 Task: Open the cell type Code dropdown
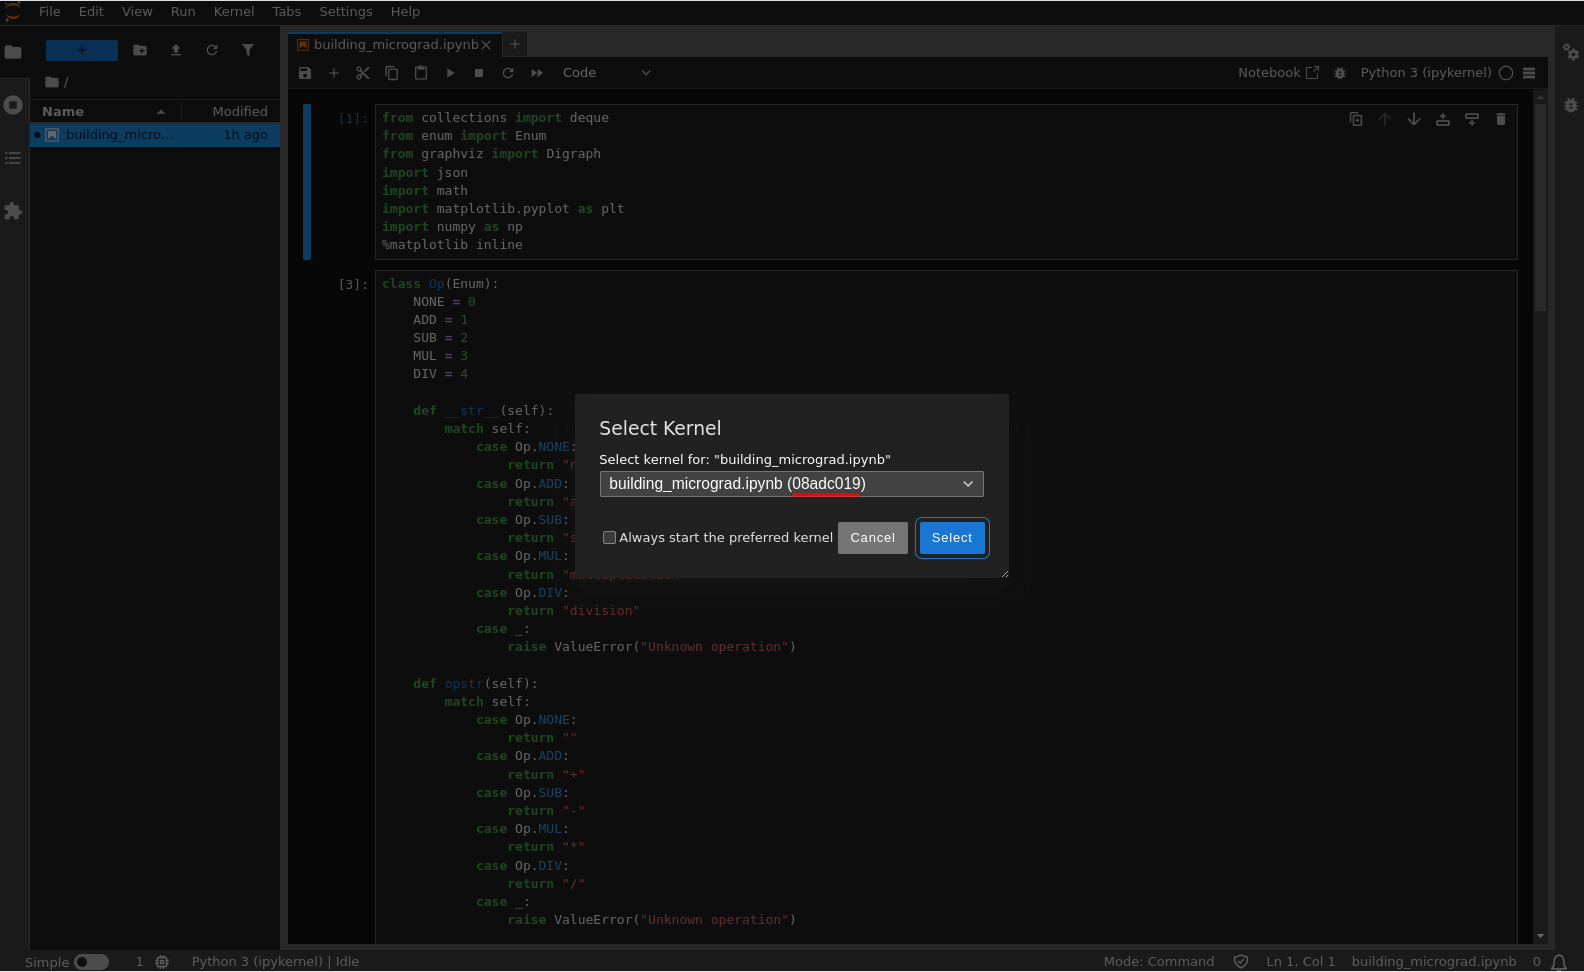click(606, 73)
